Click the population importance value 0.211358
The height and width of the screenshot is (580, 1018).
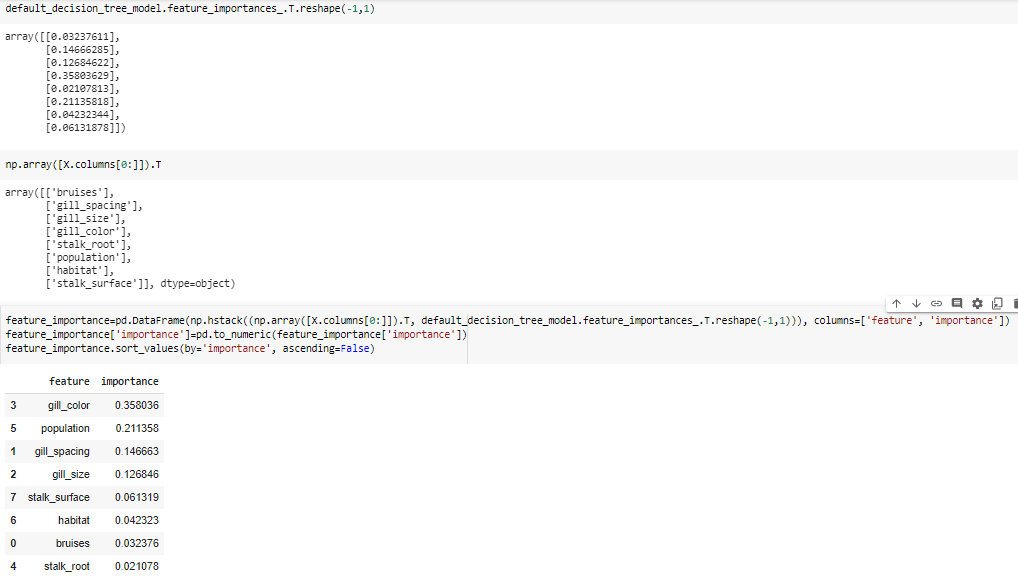[137, 428]
